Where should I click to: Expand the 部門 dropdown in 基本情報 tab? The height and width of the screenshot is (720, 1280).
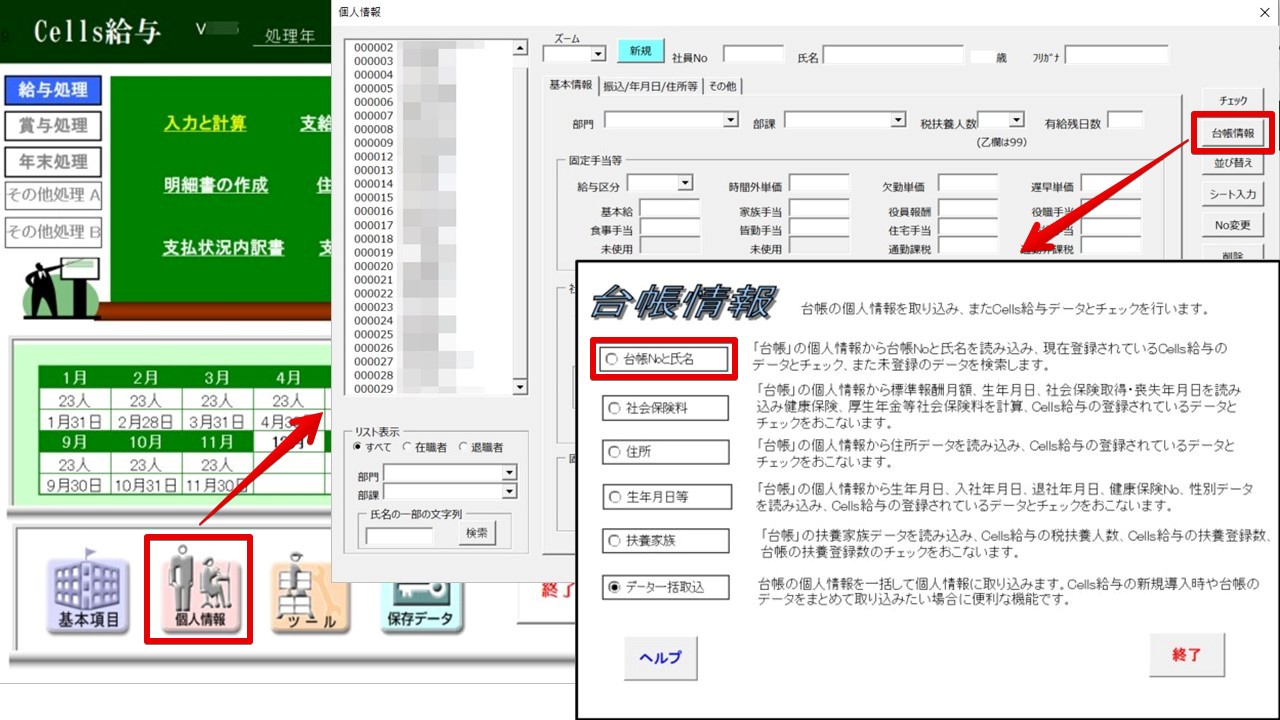[x=730, y=120]
